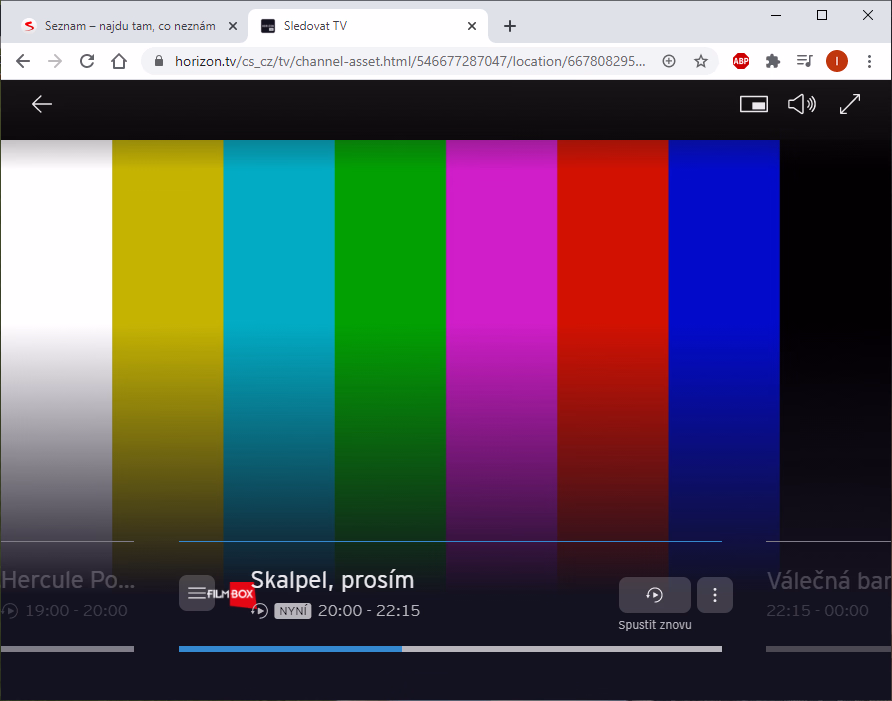The height and width of the screenshot is (701, 892).
Task: Open the AdBlock Plus extension
Action: (x=741, y=61)
